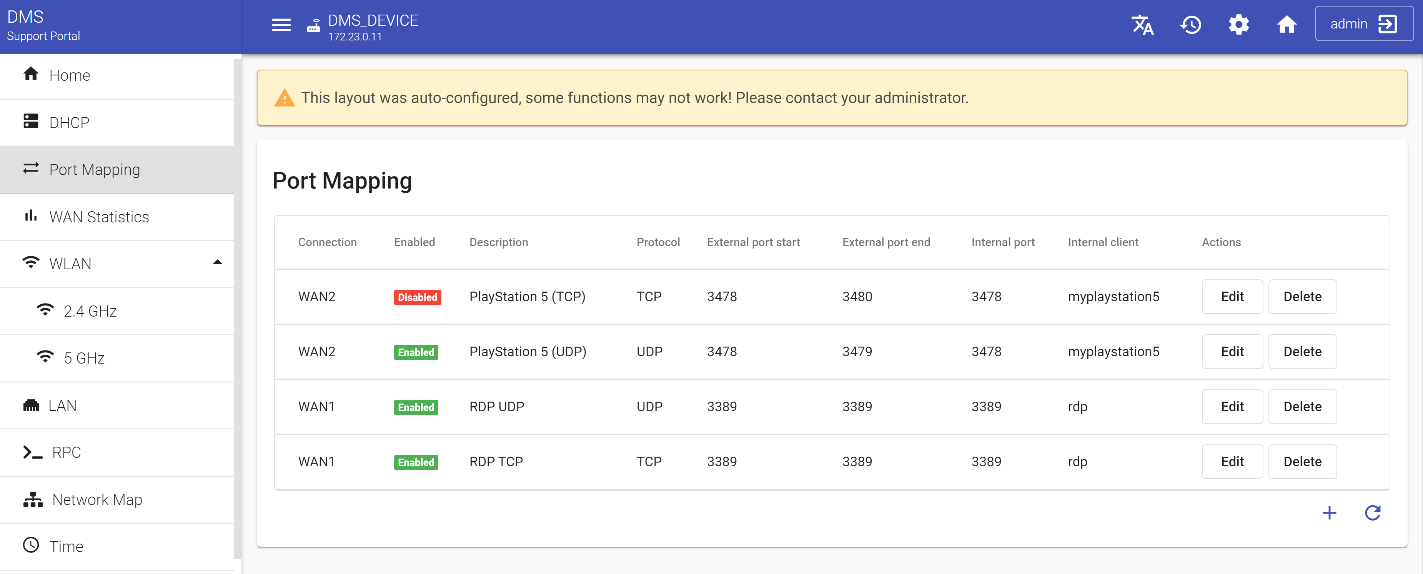
Task: Navigate to WAN Statistics
Action: tap(99, 217)
